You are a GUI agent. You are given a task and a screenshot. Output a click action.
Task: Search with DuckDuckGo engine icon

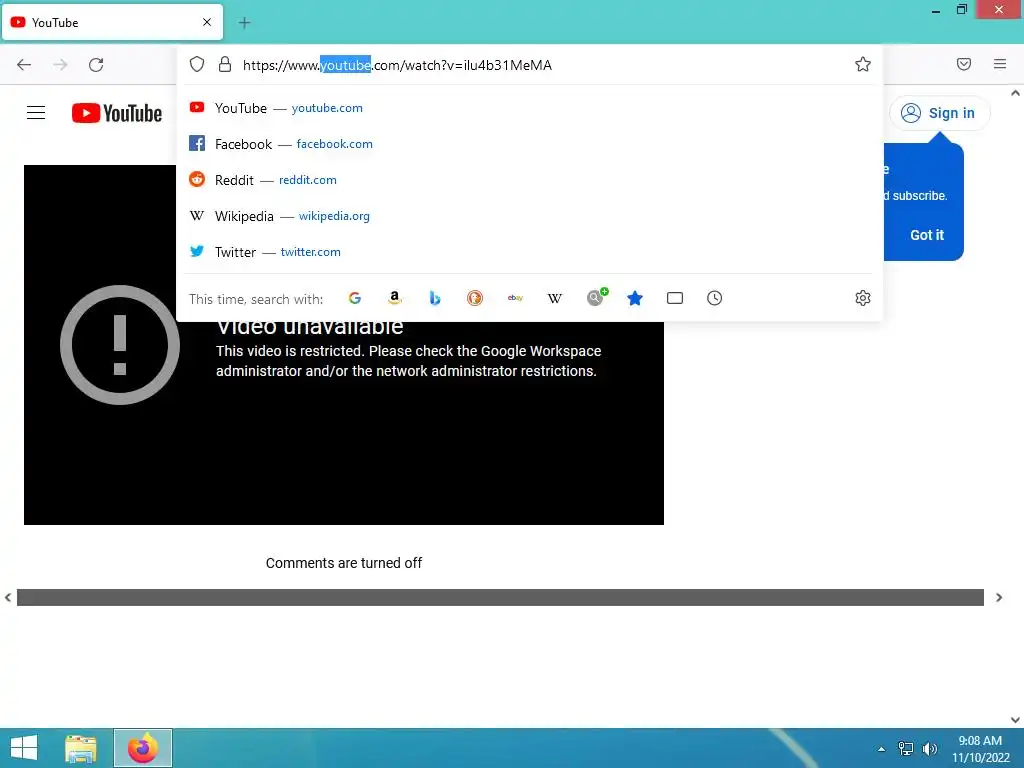475,298
